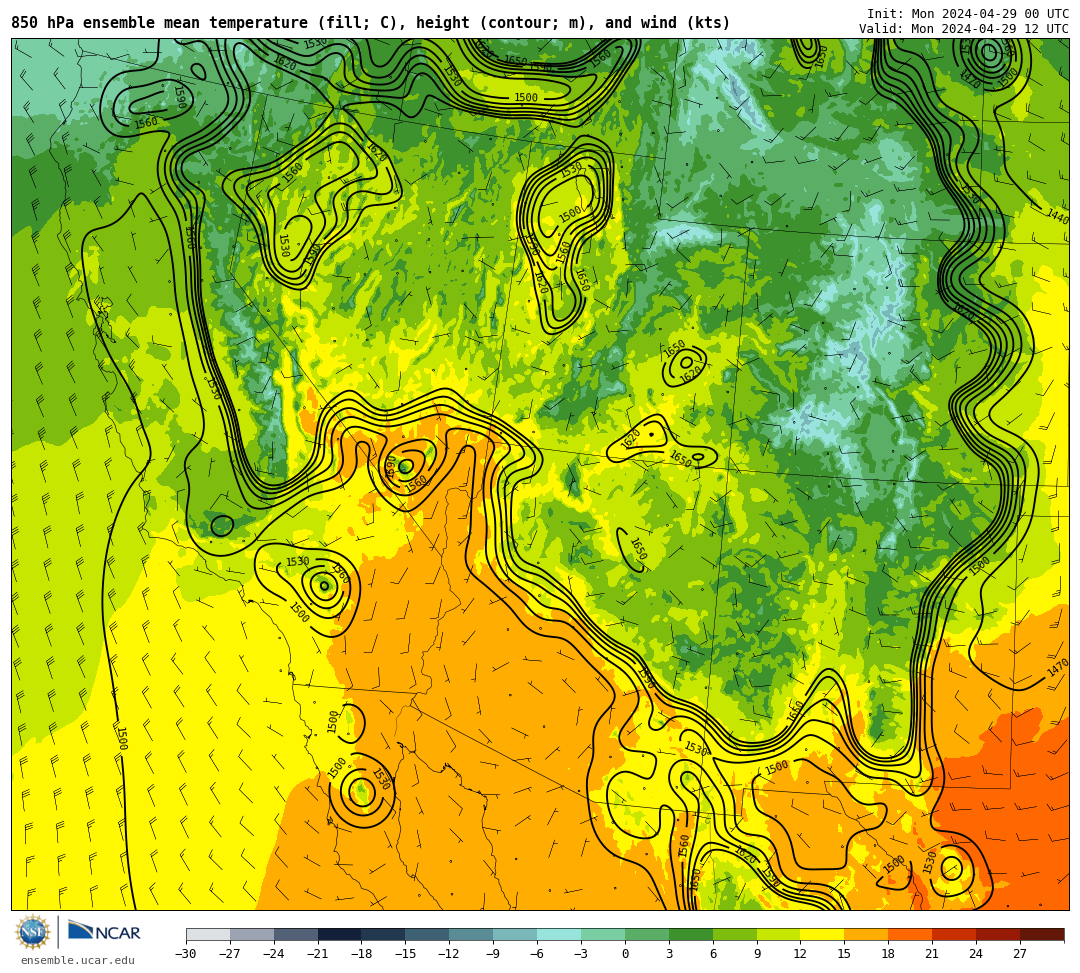Click the −21 colorbar tick label
The image size is (1080, 973).
coord(318,954)
